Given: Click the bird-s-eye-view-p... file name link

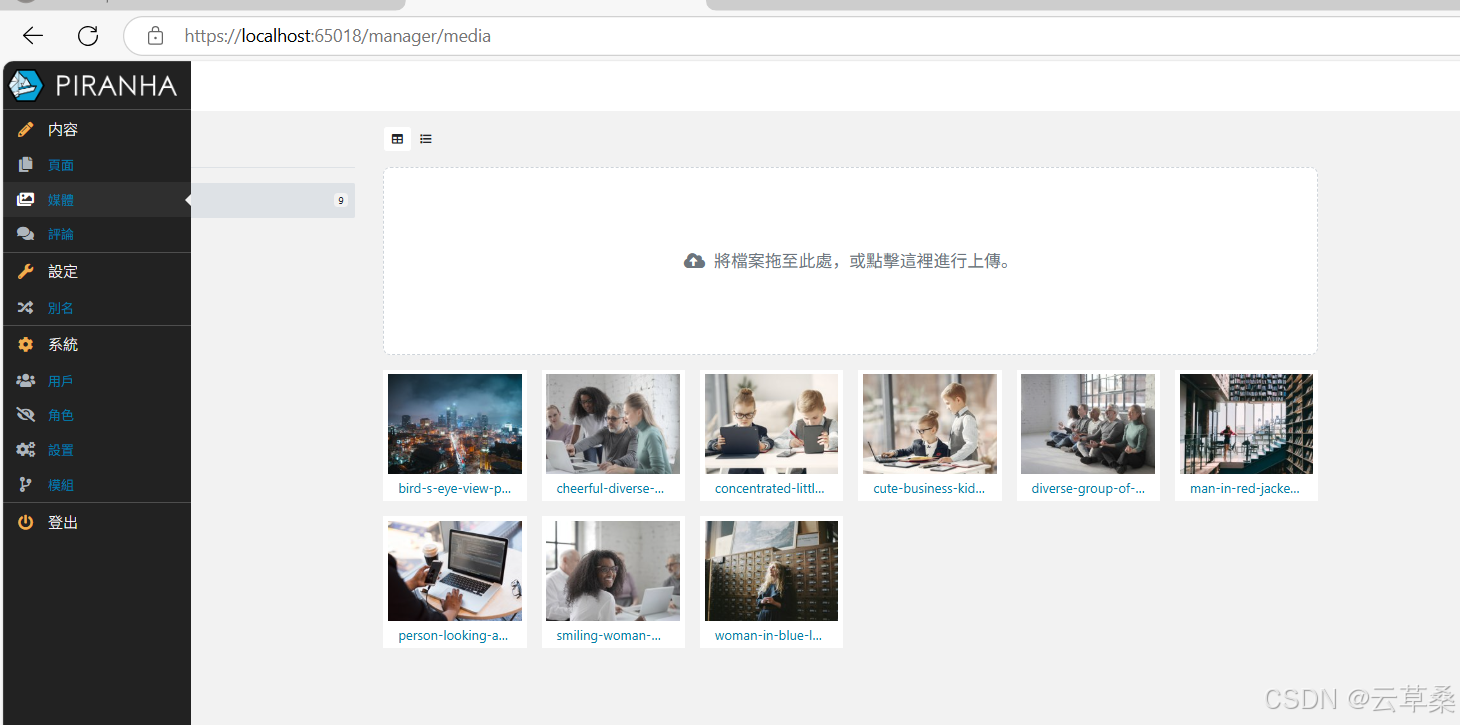Looking at the screenshot, I should 455,489.
